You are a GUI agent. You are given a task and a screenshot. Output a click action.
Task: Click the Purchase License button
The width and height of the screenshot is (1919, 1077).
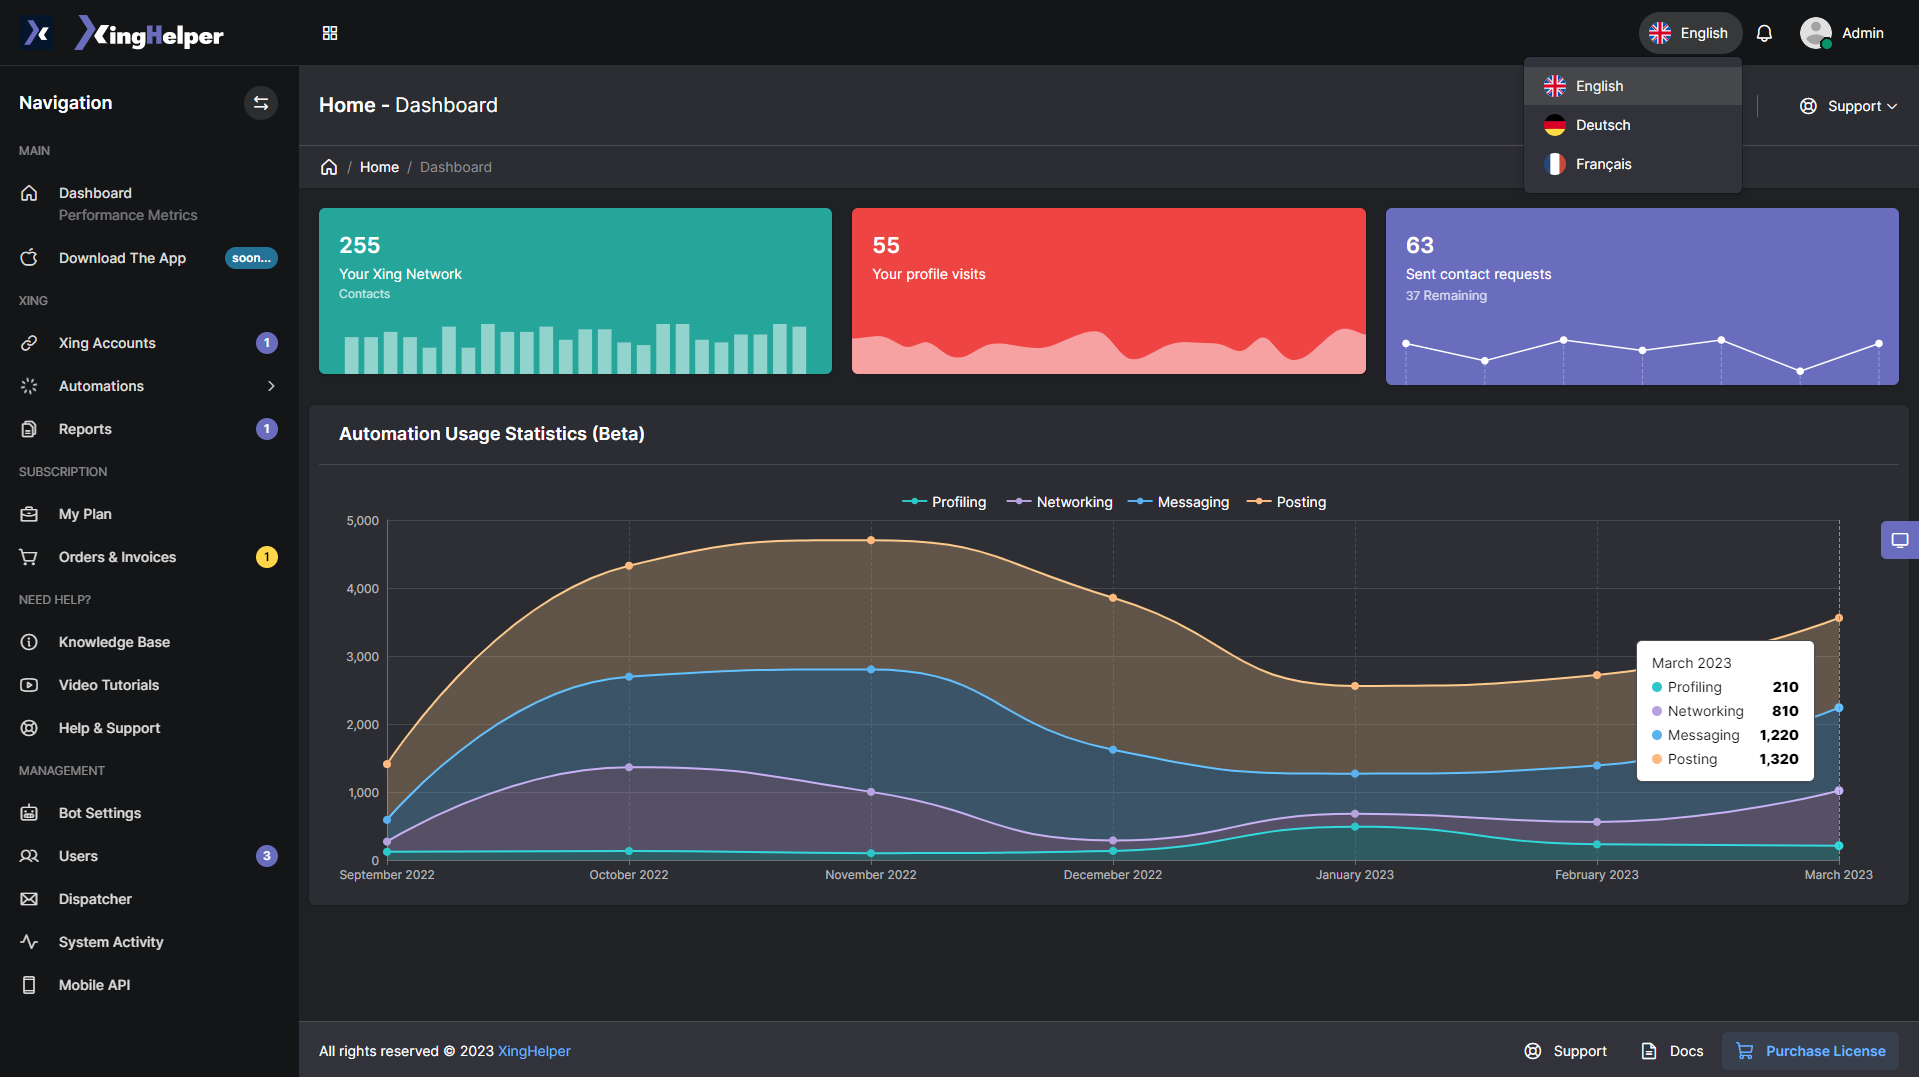point(1810,1051)
